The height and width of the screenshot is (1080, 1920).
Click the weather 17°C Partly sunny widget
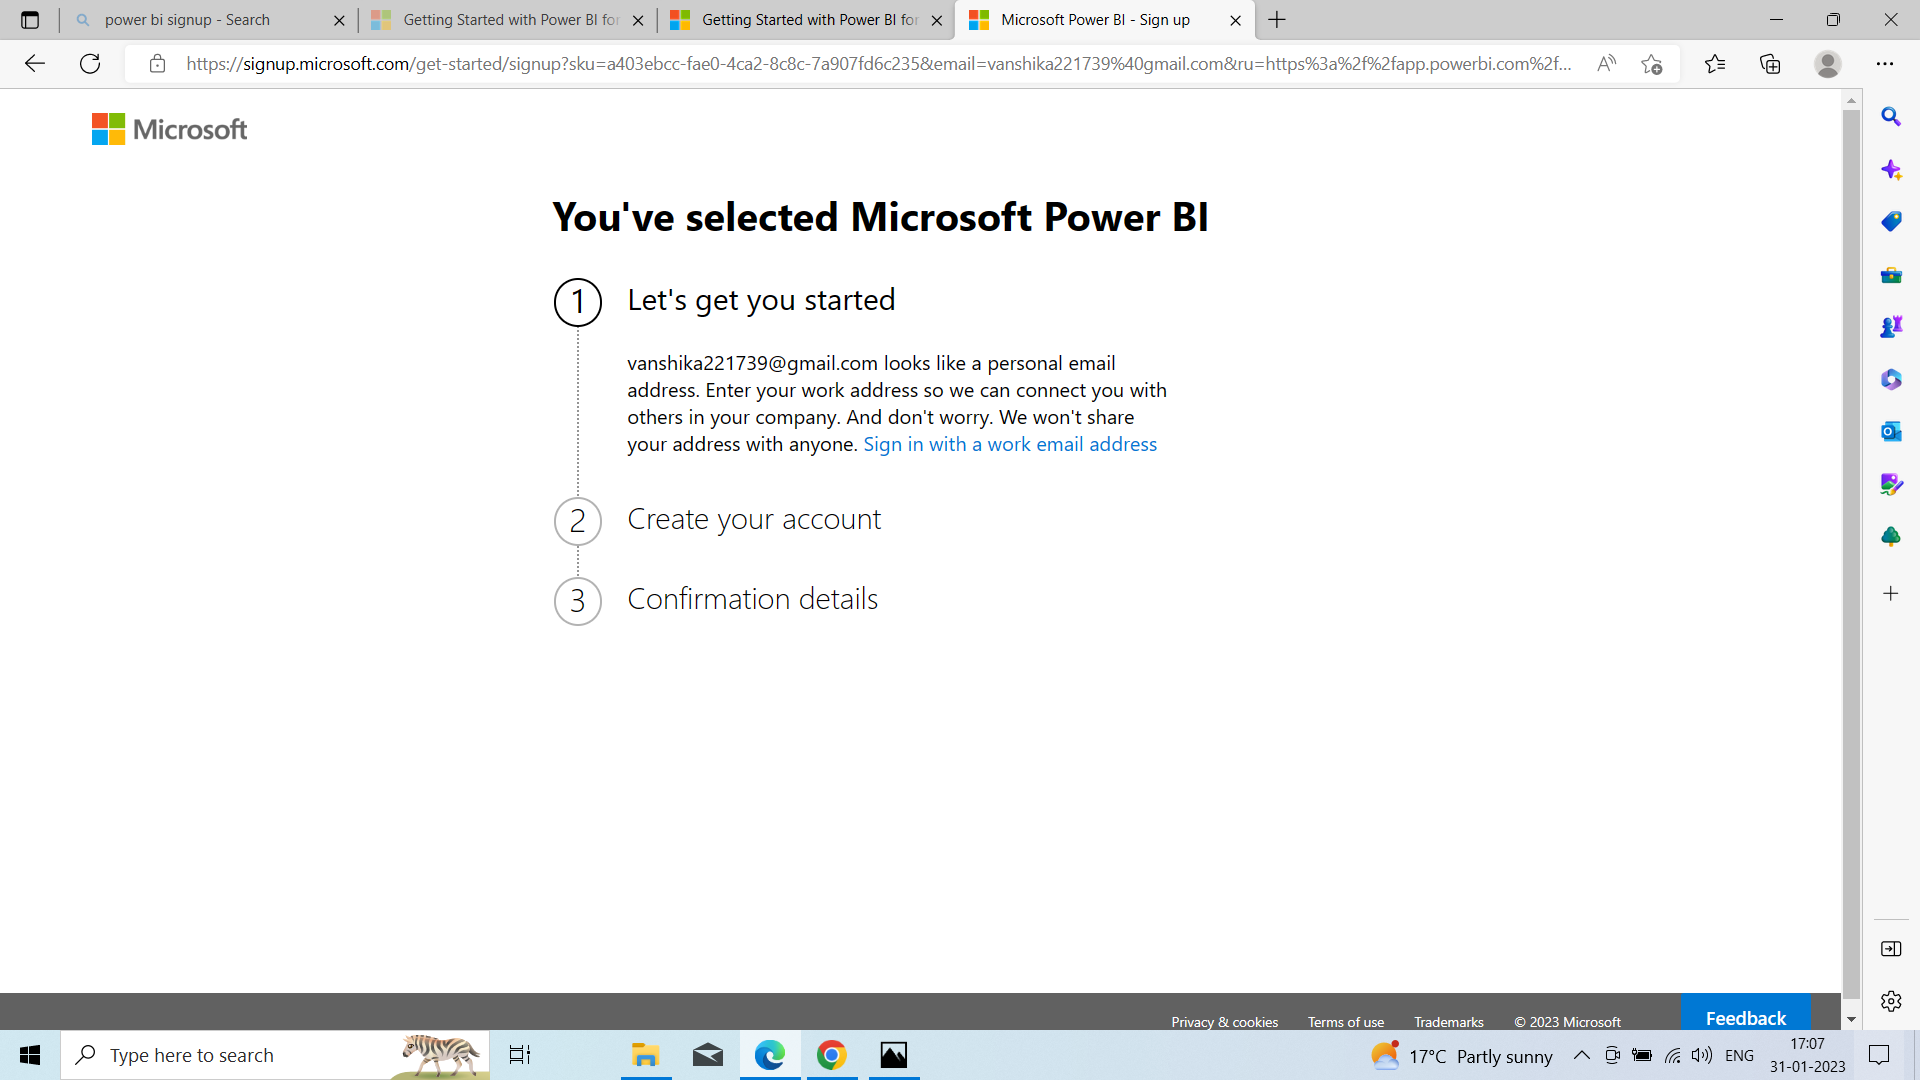[1461, 1055]
